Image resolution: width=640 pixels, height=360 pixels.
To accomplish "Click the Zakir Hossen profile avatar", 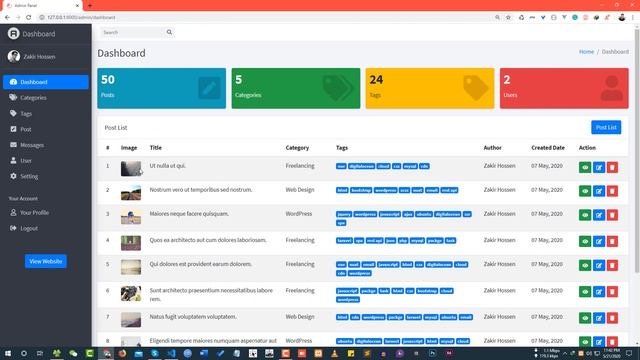I will pyautogui.click(x=13, y=56).
